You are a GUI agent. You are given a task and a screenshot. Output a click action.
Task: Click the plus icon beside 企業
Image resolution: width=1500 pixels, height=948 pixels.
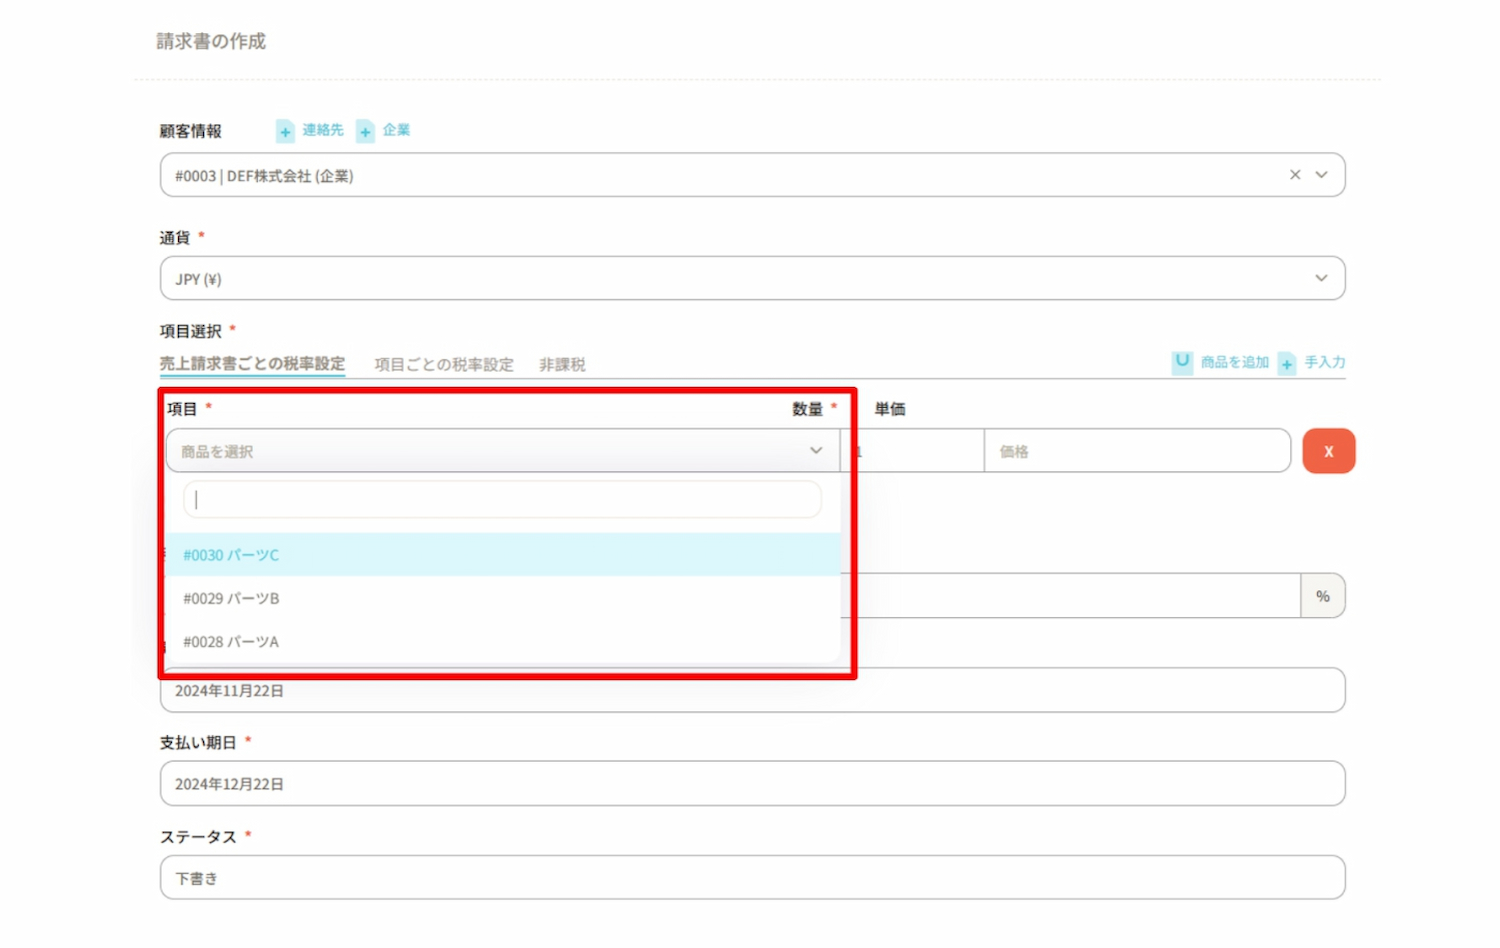pos(365,131)
